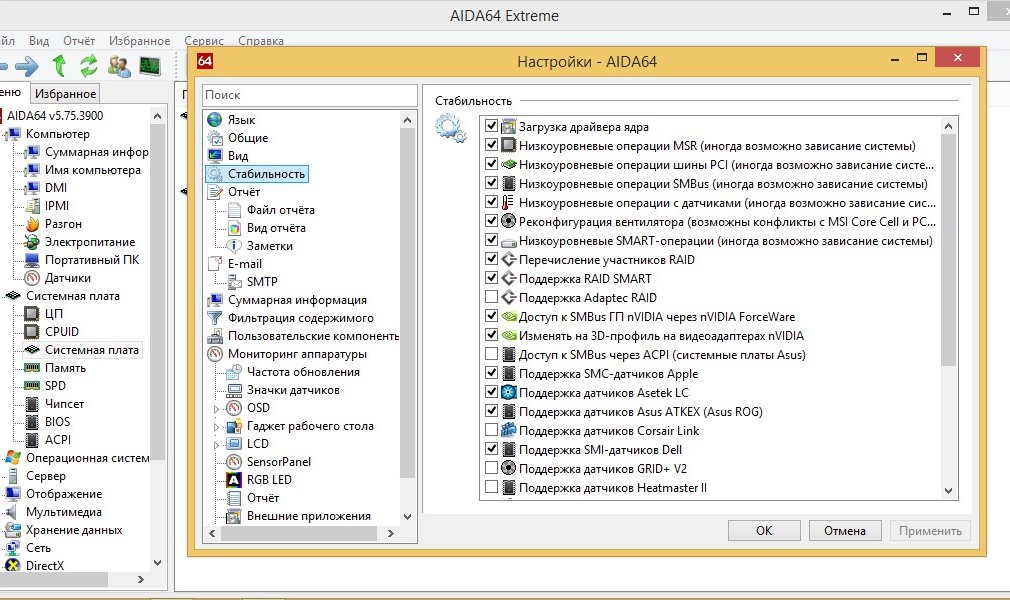Click the icon beside Частота обновления
The image size is (1010, 600).
click(234, 372)
